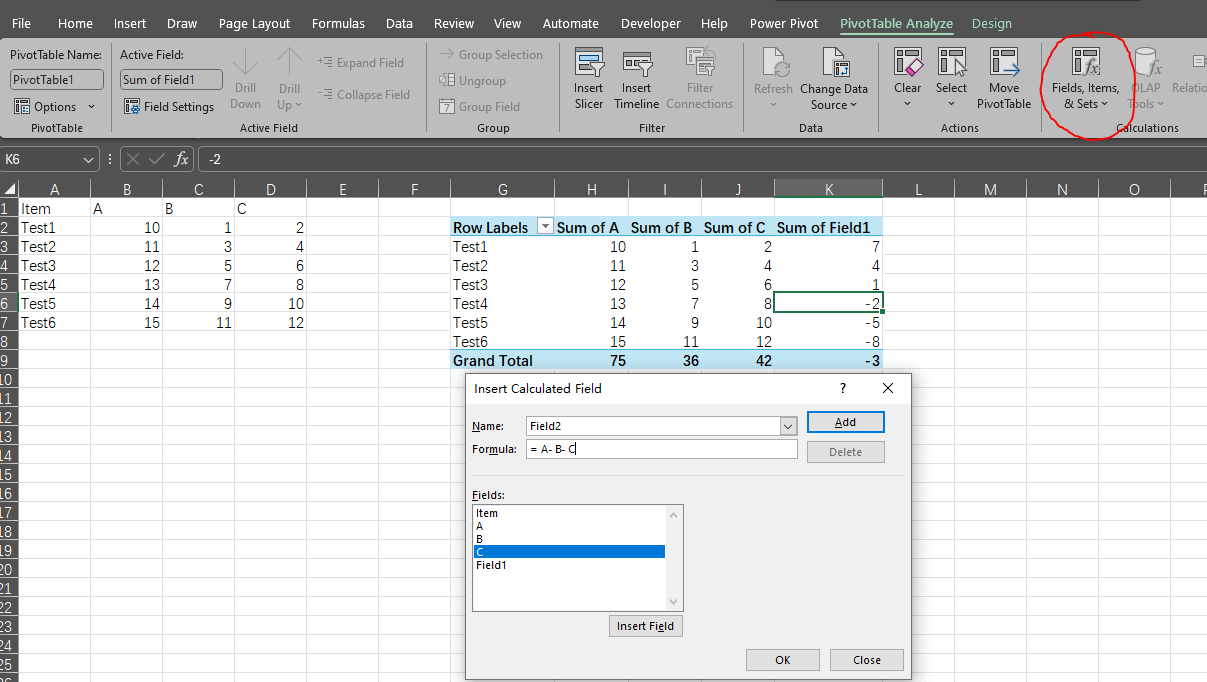The height and width of the screenshot is (682, 1207).
Task: Open PivotTable Options dropdown
Action: point(55,106)
